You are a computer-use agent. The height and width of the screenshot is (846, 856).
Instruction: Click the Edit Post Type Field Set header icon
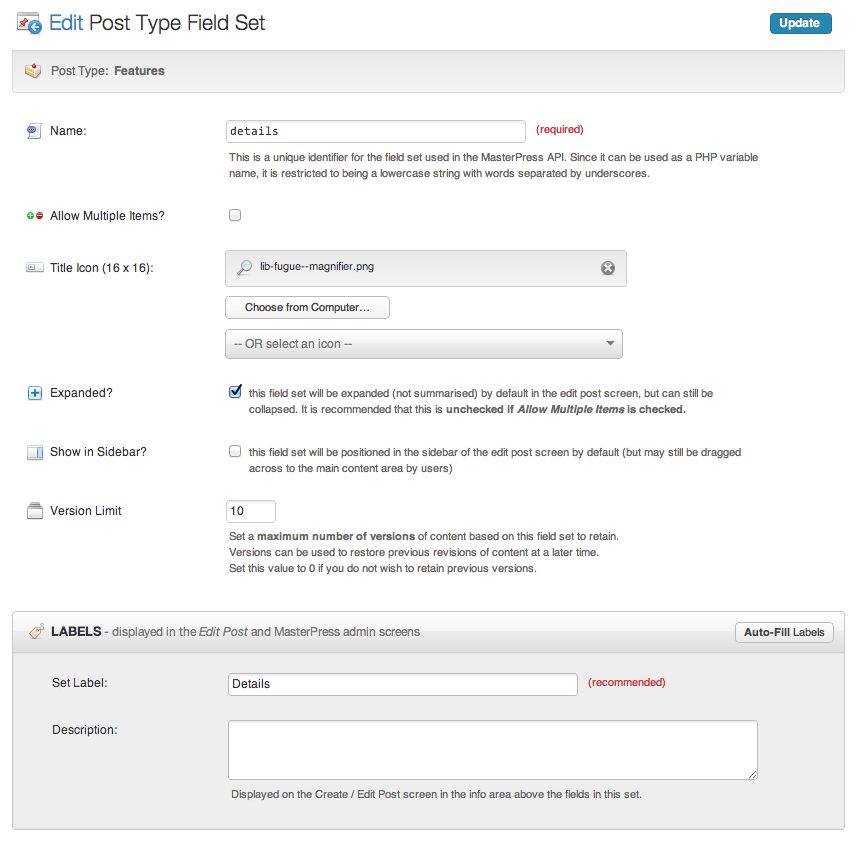pyautogui.click(x=29, y=23)
